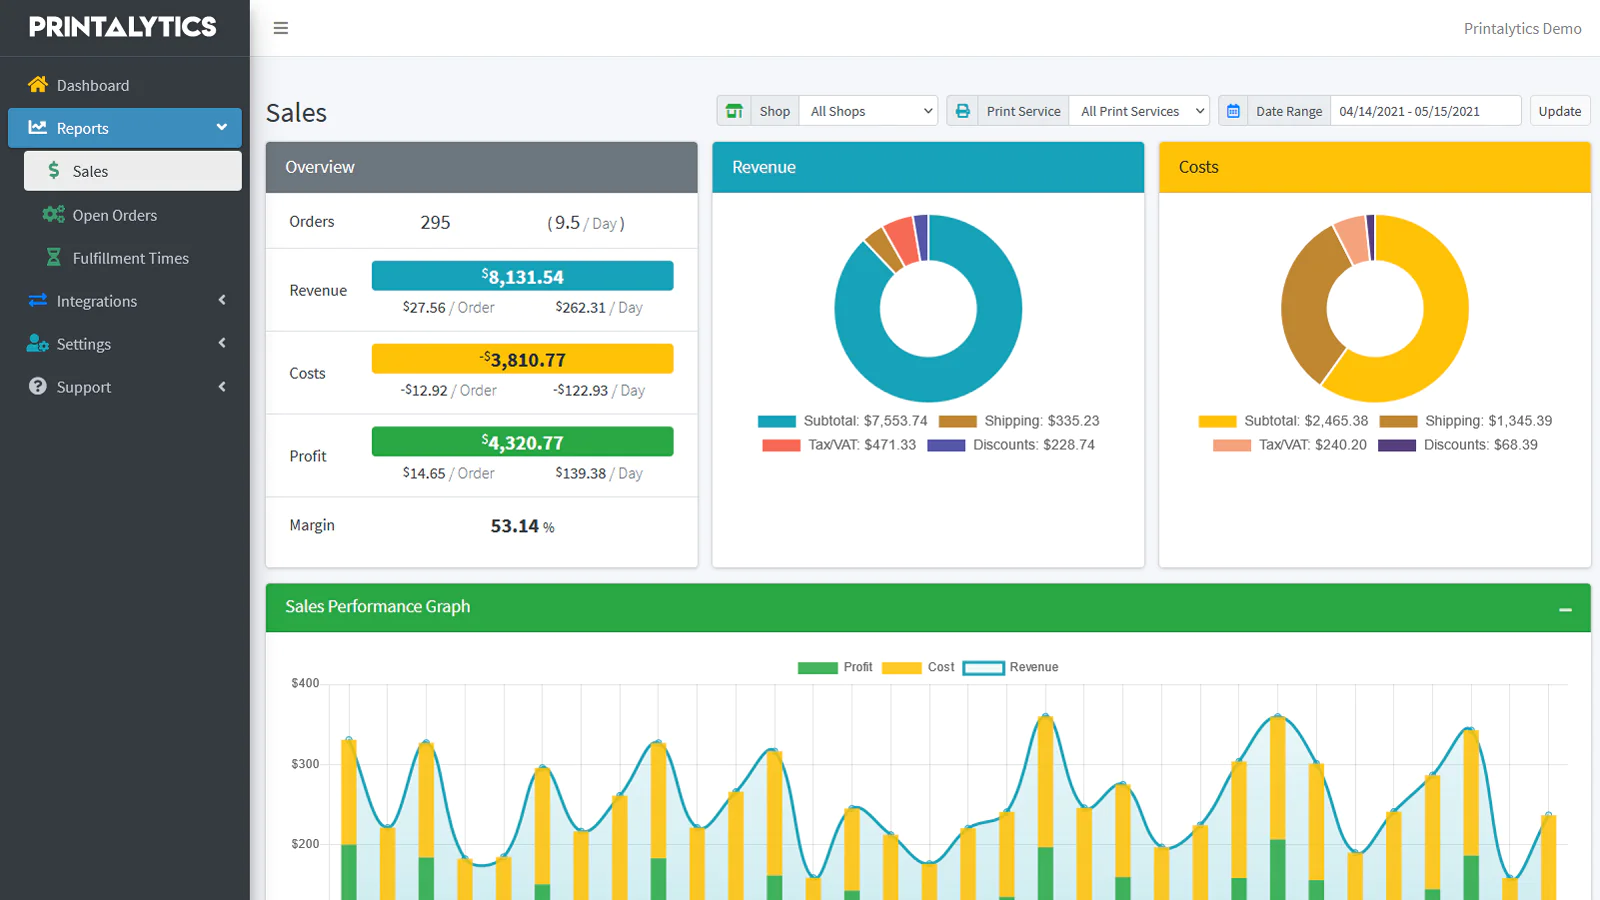Toggle Costs chart Tax/VAT $240.20 legend

1290,445
